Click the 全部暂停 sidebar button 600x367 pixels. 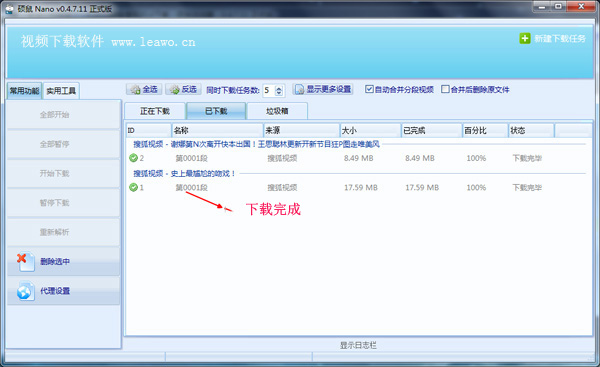click(x=64, y=144)
